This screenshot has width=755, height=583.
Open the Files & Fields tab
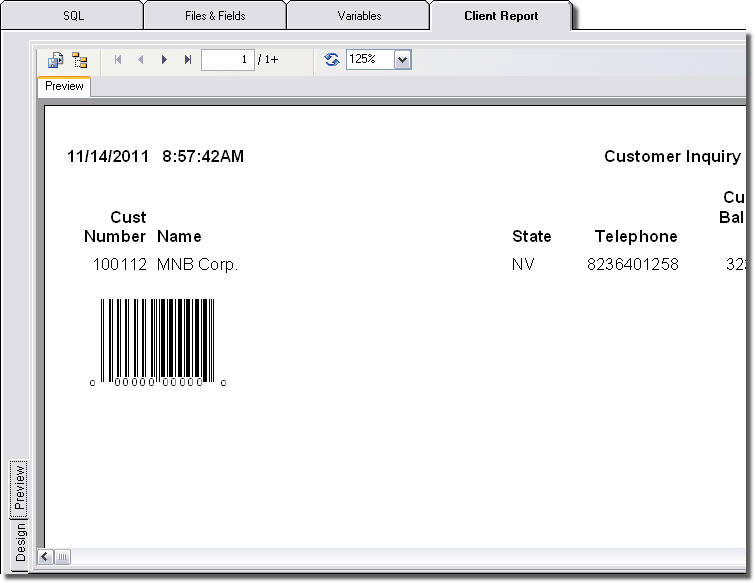[x=215, y=16]
